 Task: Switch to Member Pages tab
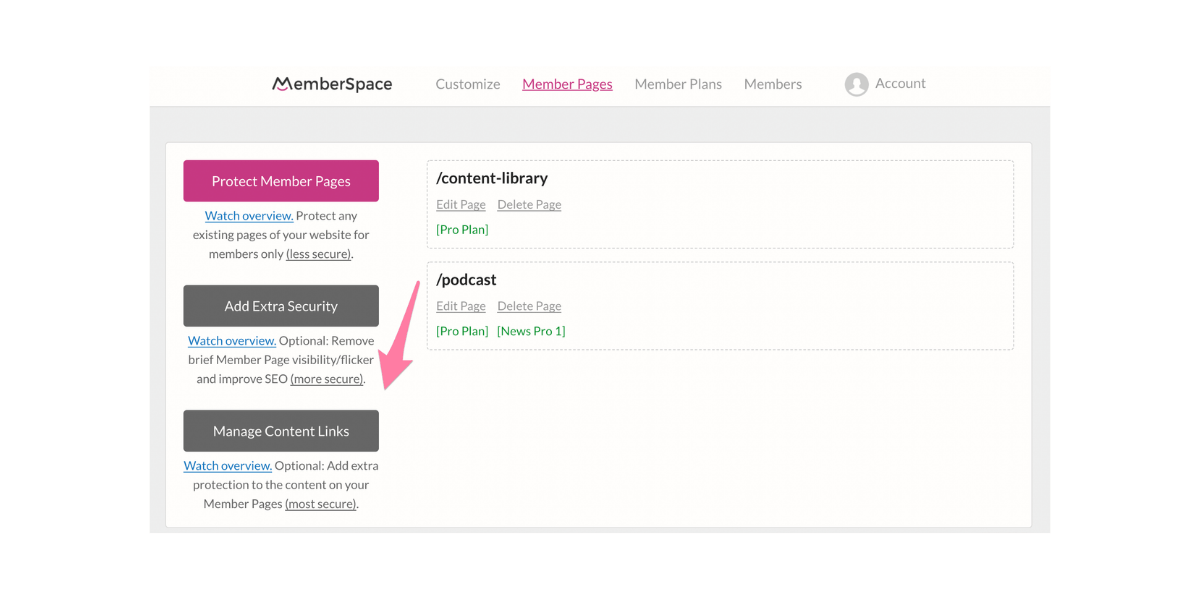pyautogui.click(x=567, y=84)
